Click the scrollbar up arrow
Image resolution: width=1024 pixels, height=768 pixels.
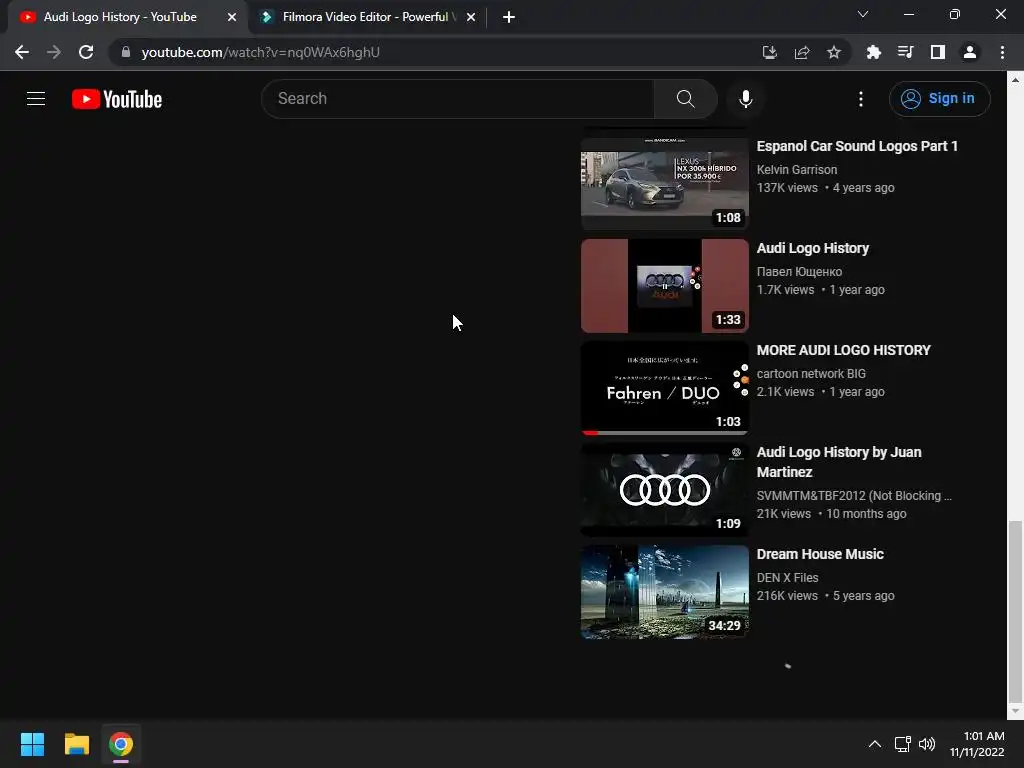(1014, 79)
